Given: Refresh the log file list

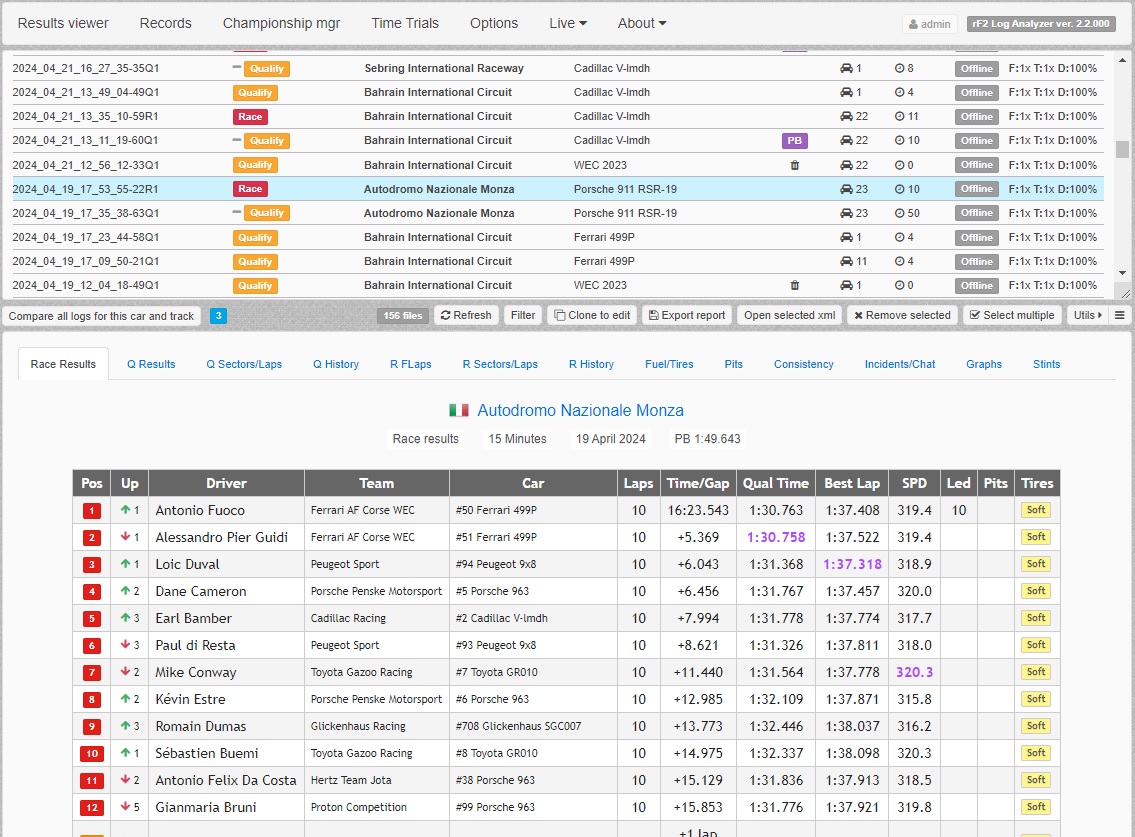Looking at the screenshot, I should coord(466,315).
